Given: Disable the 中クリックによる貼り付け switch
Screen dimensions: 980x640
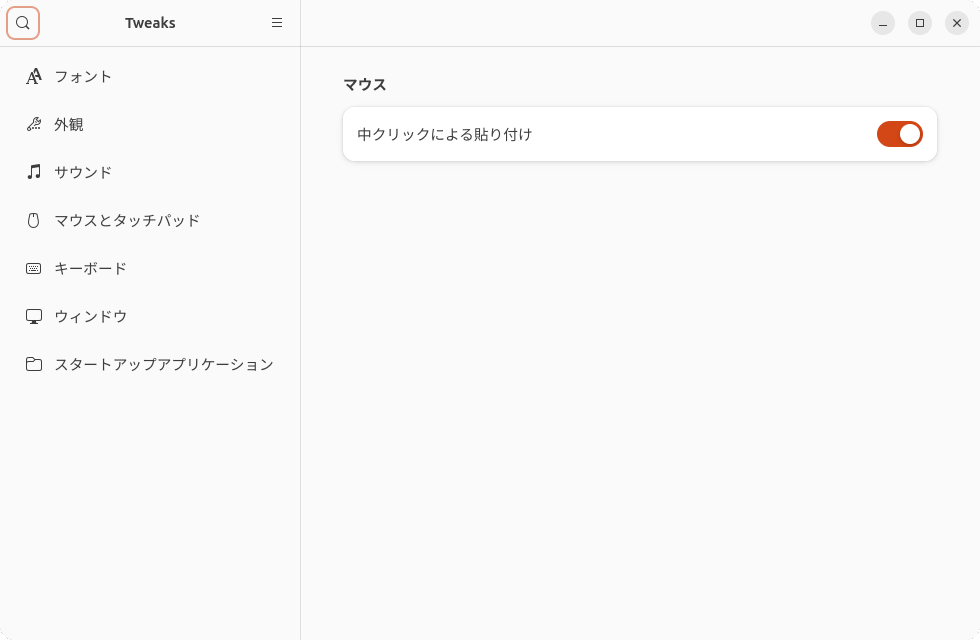Looking at the screenshot, I should (899, 134).
